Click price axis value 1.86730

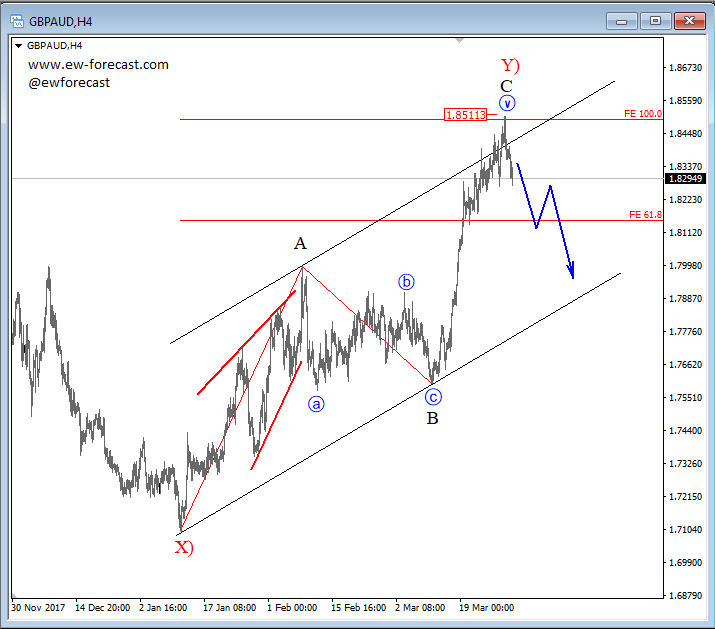coord(685,68)
